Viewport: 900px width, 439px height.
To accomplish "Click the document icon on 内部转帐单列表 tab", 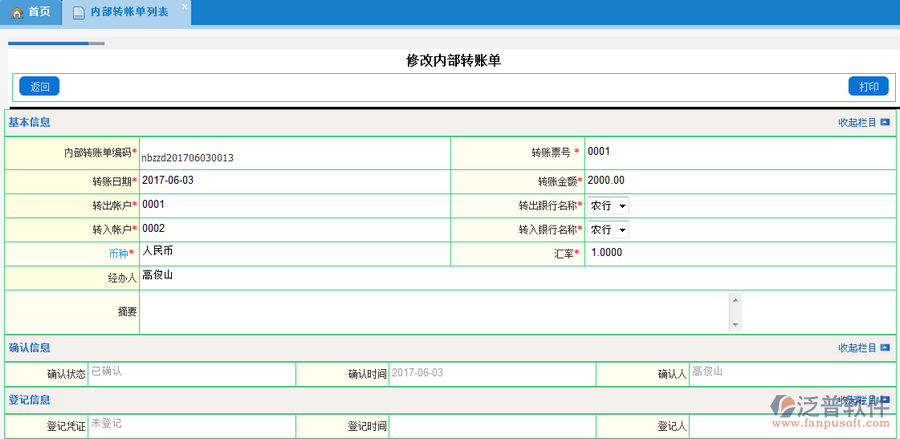I will pyautogui.click(x=79, y=13).
